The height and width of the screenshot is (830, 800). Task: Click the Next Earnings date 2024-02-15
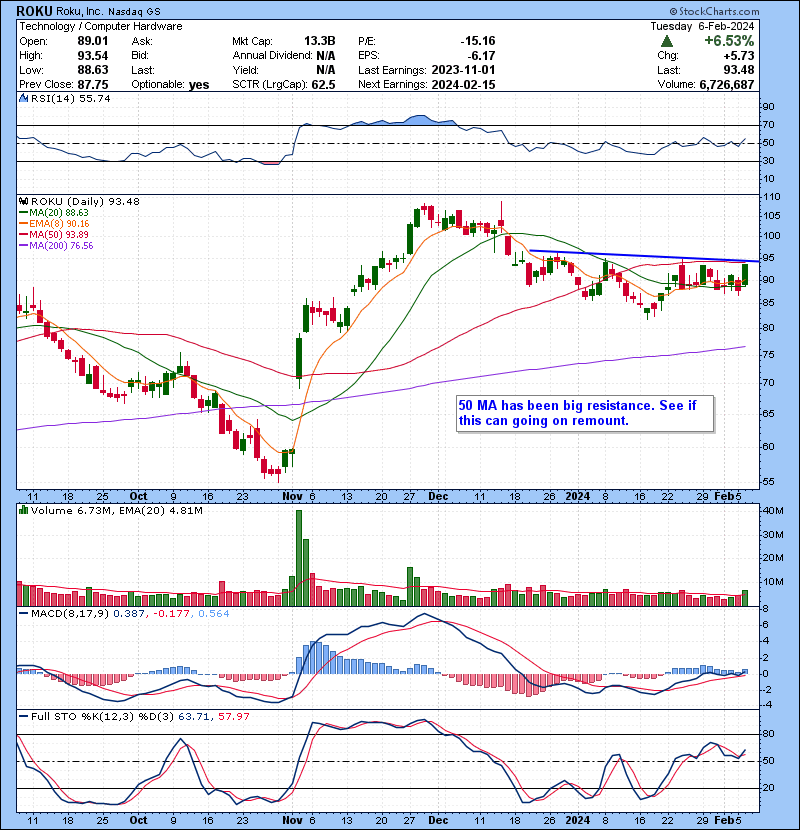[x=463, y=85]
